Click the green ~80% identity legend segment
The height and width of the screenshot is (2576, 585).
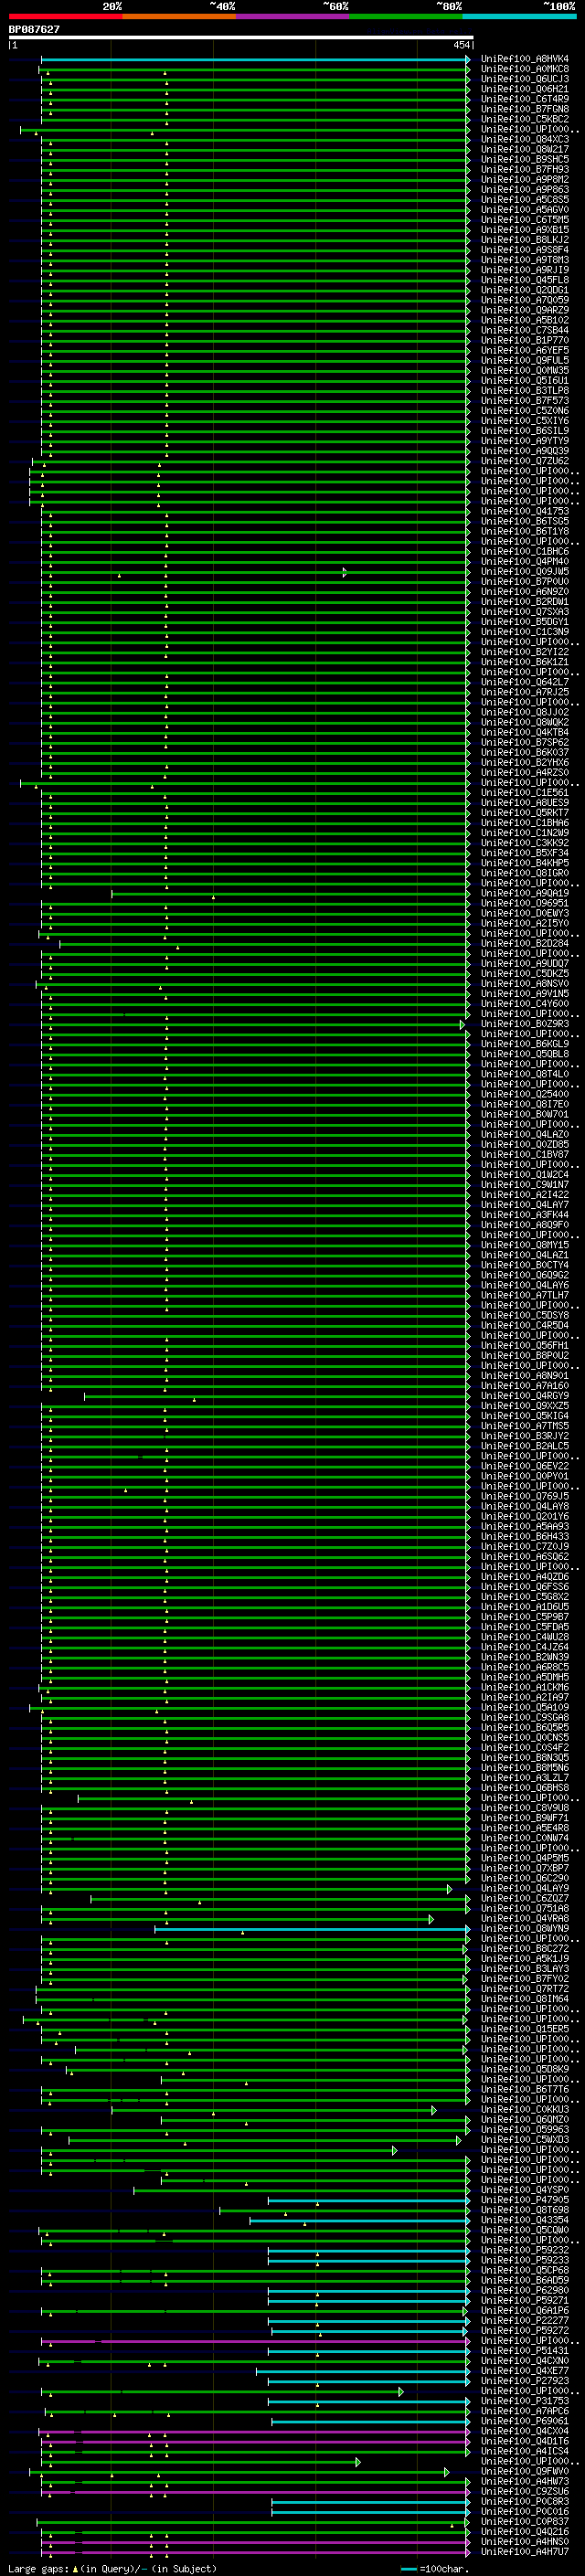click(406, 16)
